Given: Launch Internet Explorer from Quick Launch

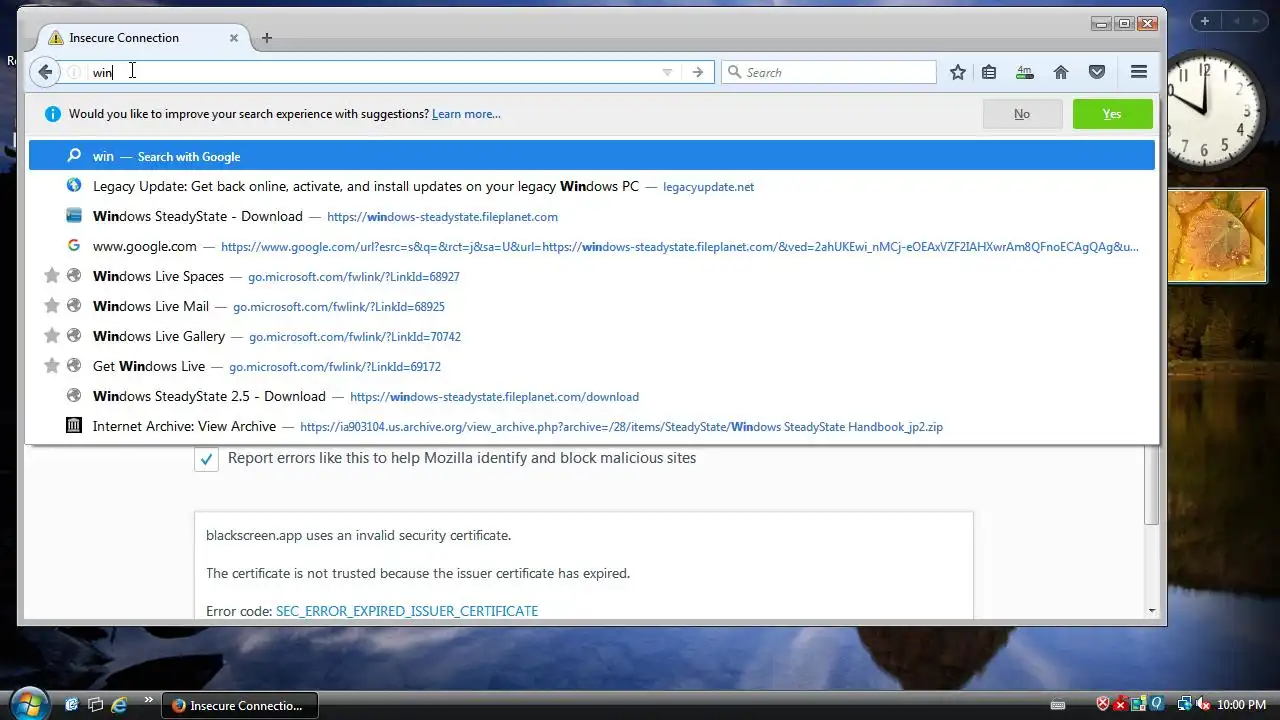Looking at the screenshot, I should pos(119,705).
